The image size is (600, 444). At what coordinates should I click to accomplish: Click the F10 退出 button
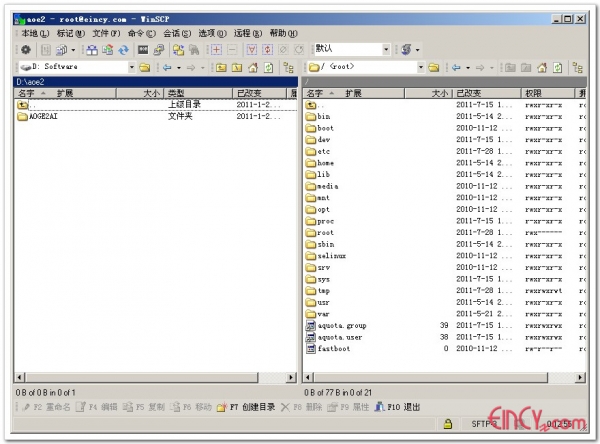click(x=398, y=407)
